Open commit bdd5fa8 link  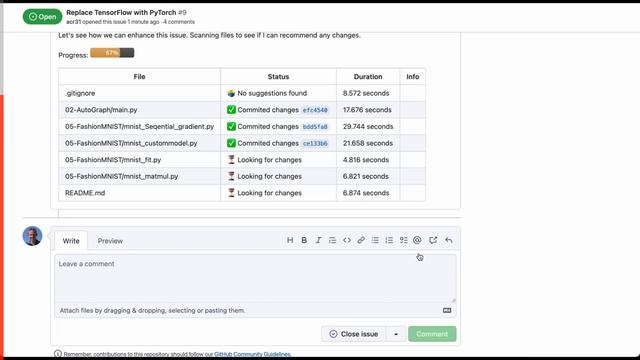315,127
